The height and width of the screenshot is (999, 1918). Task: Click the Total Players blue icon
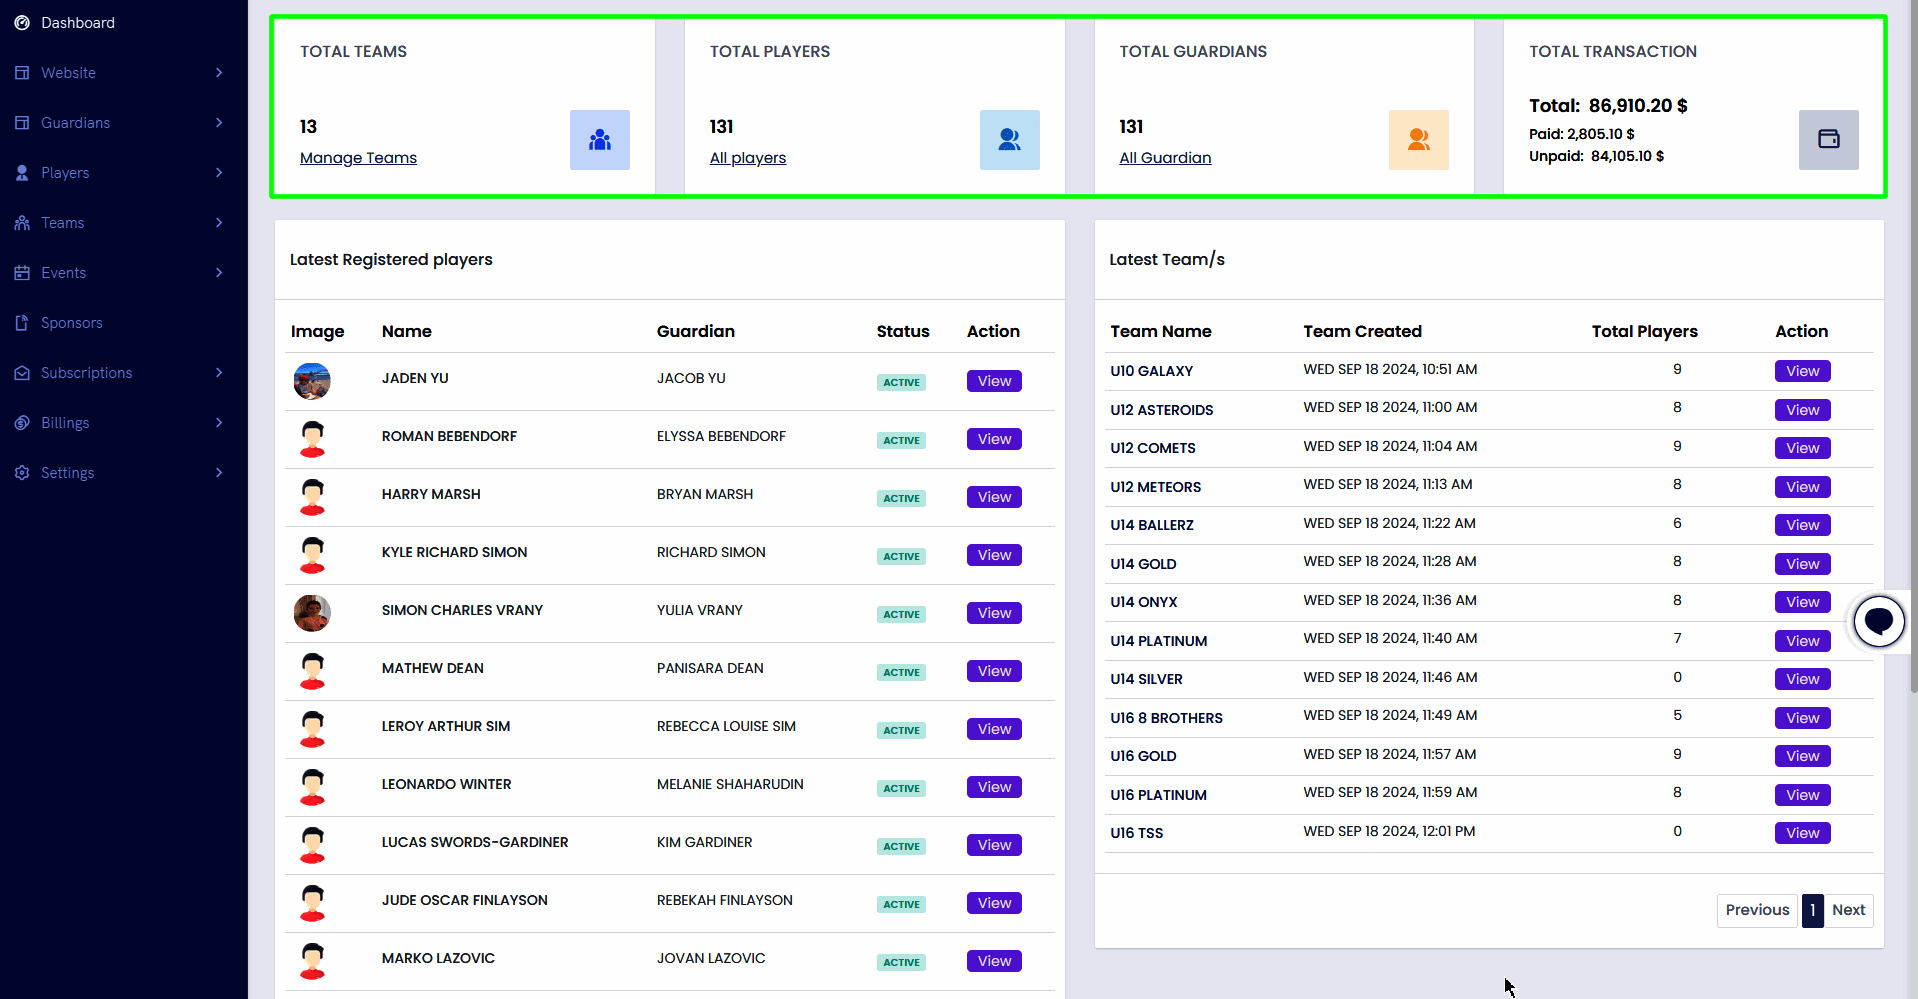tap(1009, 140)
